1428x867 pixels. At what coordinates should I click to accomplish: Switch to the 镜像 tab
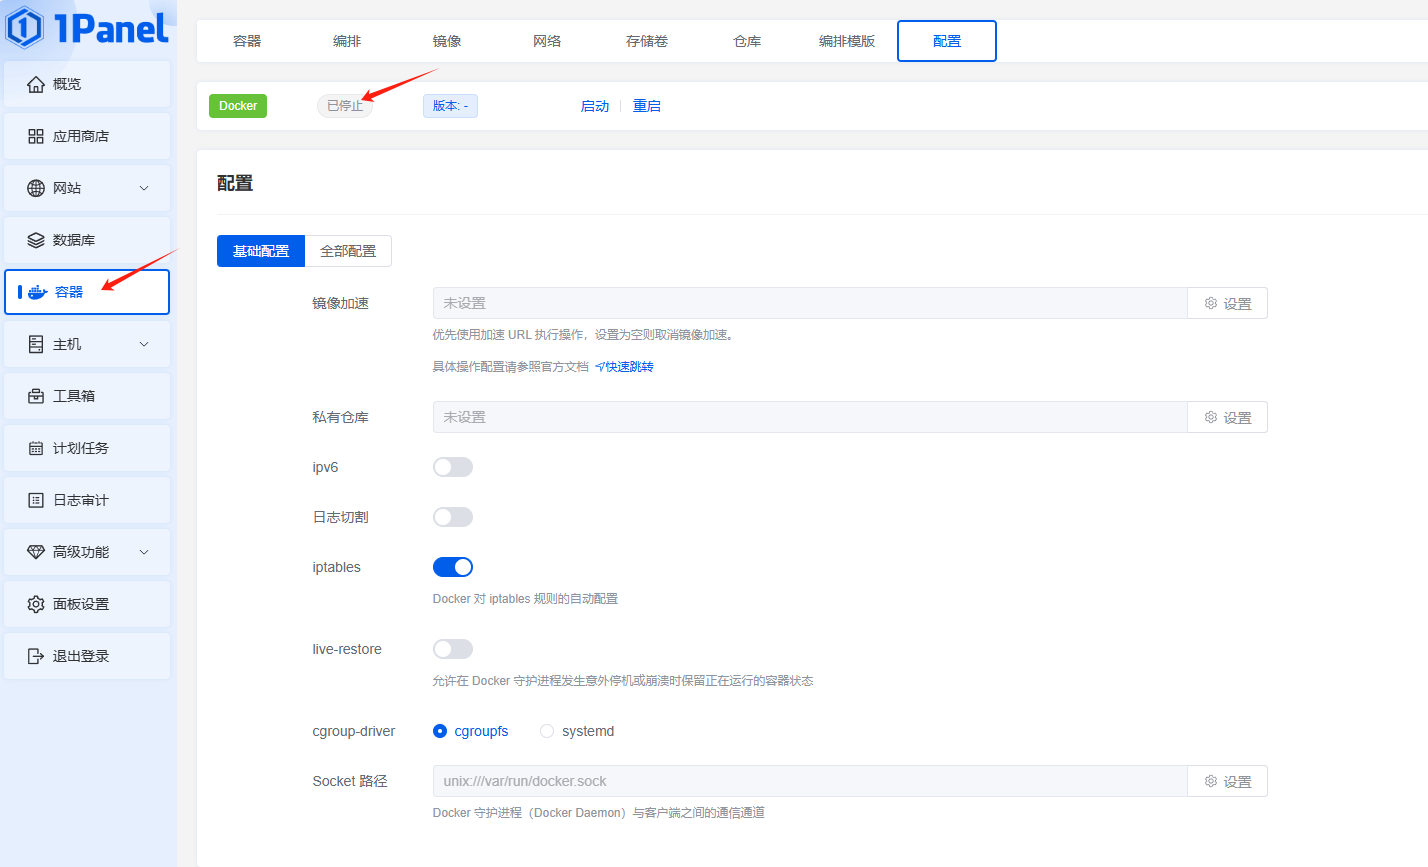pyautogui.click(x=447, y=41)
